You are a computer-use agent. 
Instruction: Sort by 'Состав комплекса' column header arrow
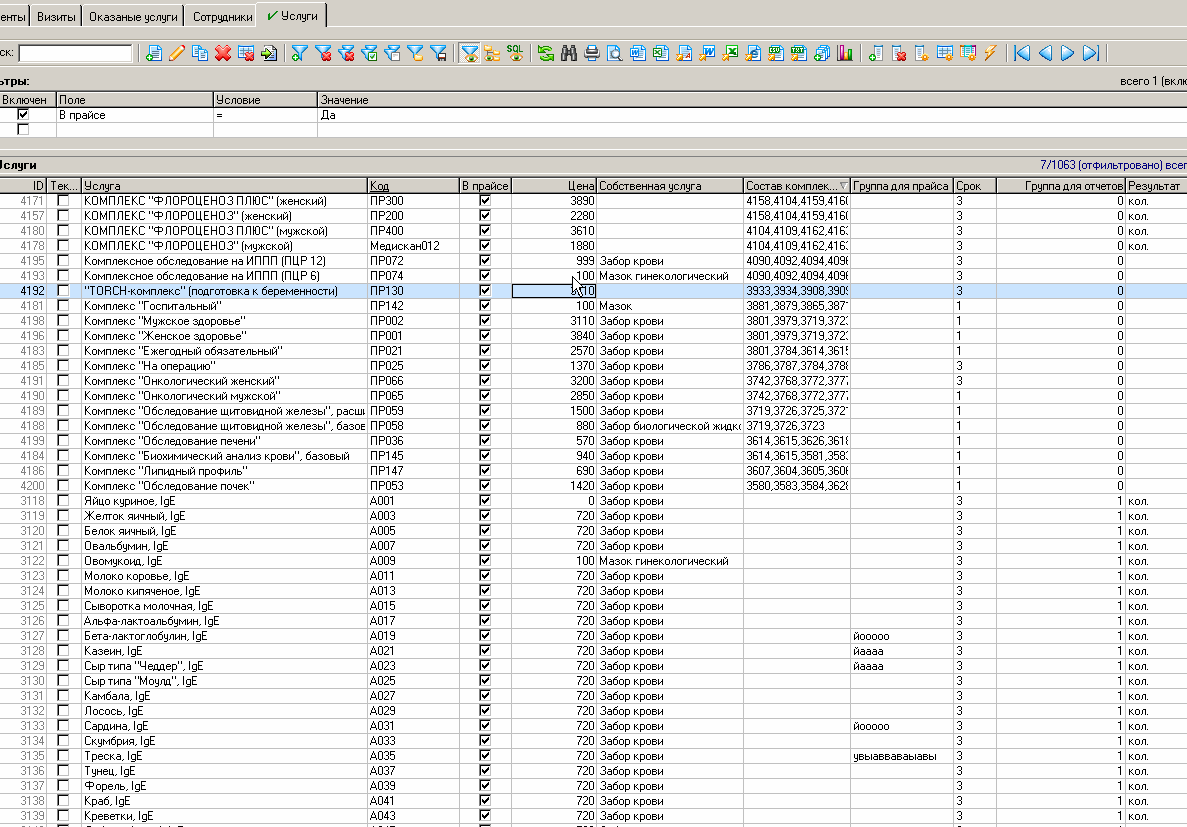pyautogui.click(x=842, y=186)
